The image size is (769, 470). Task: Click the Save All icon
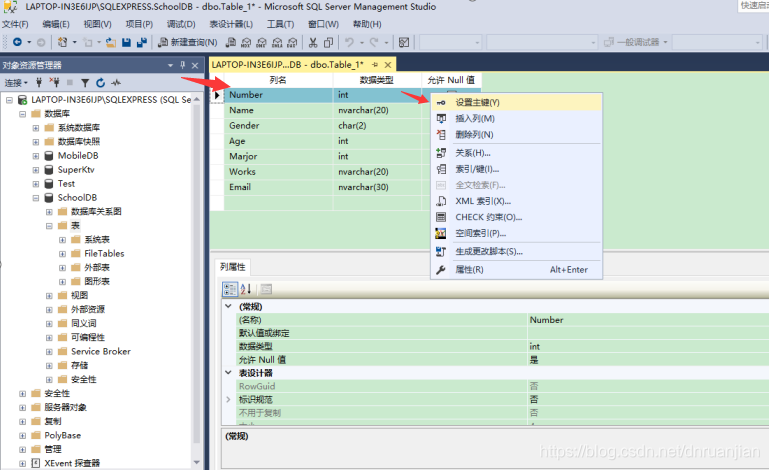(142, 42)
